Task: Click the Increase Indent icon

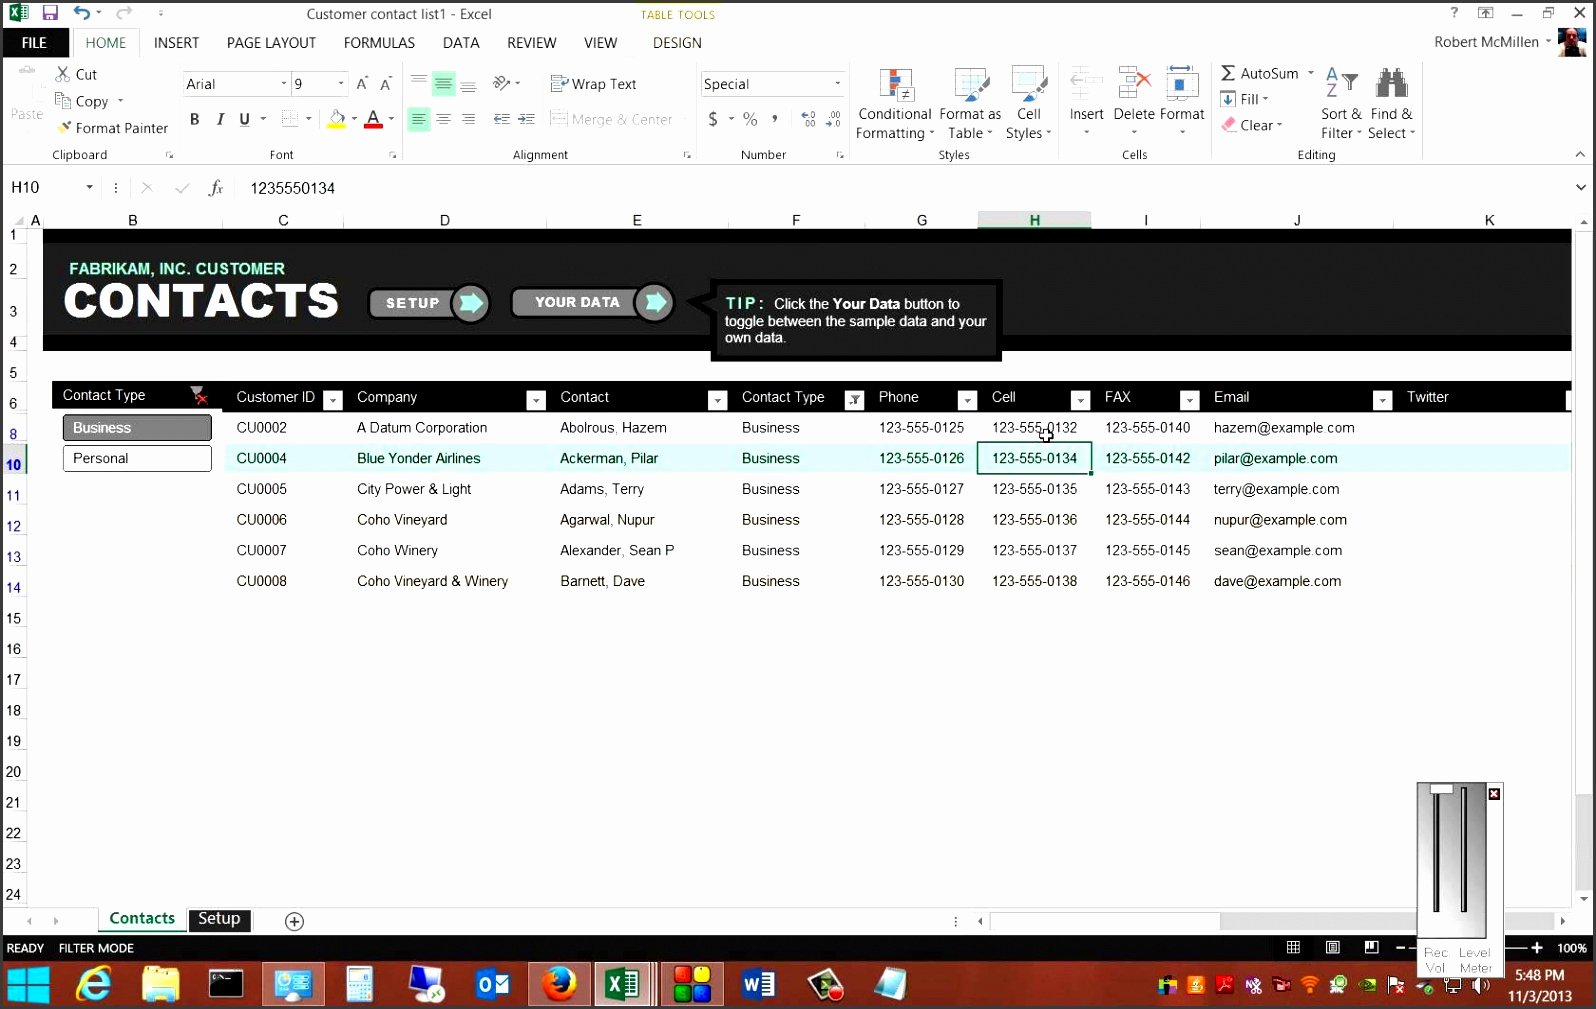Action: pos(526,119)
